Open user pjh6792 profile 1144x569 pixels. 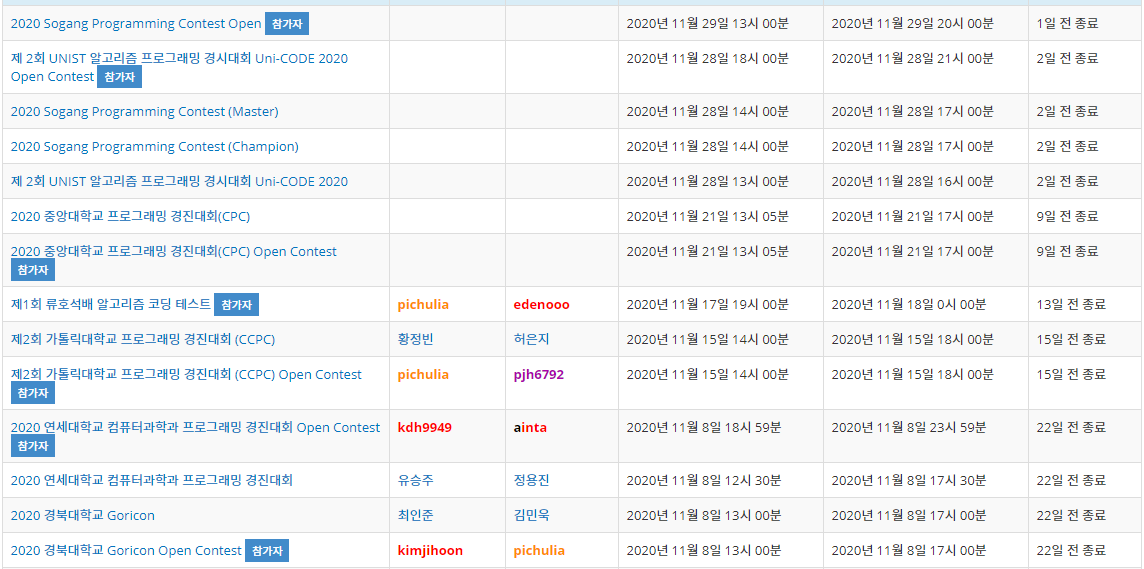point(539,375)
